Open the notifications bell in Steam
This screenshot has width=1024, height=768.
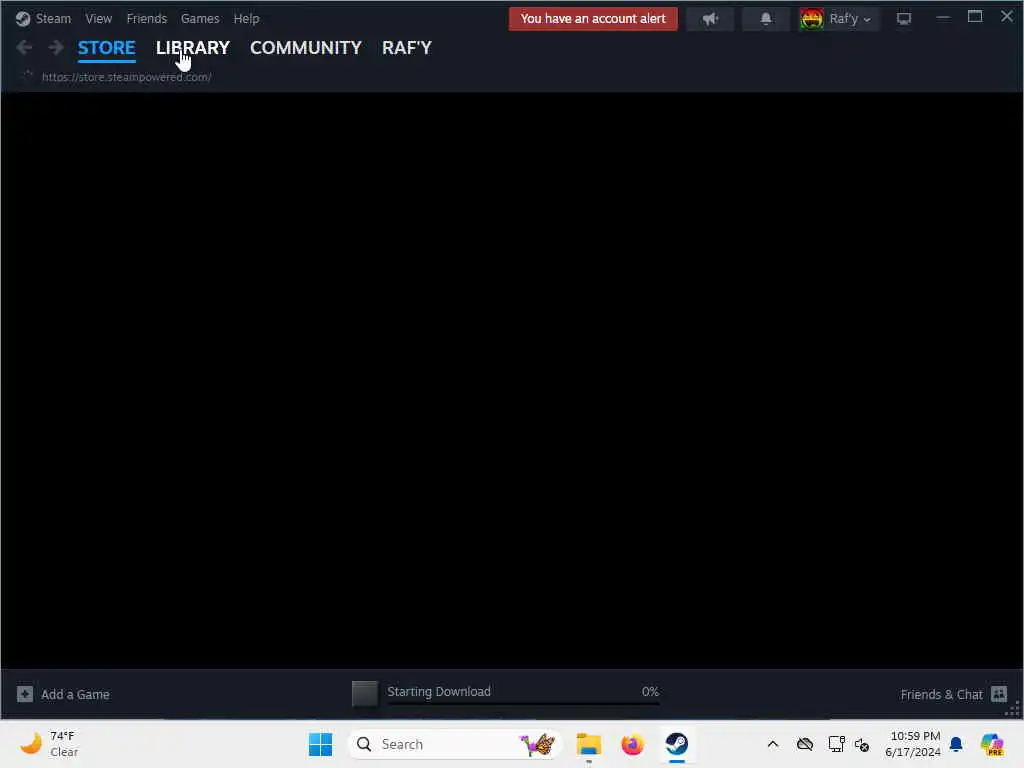click(765, 18)
